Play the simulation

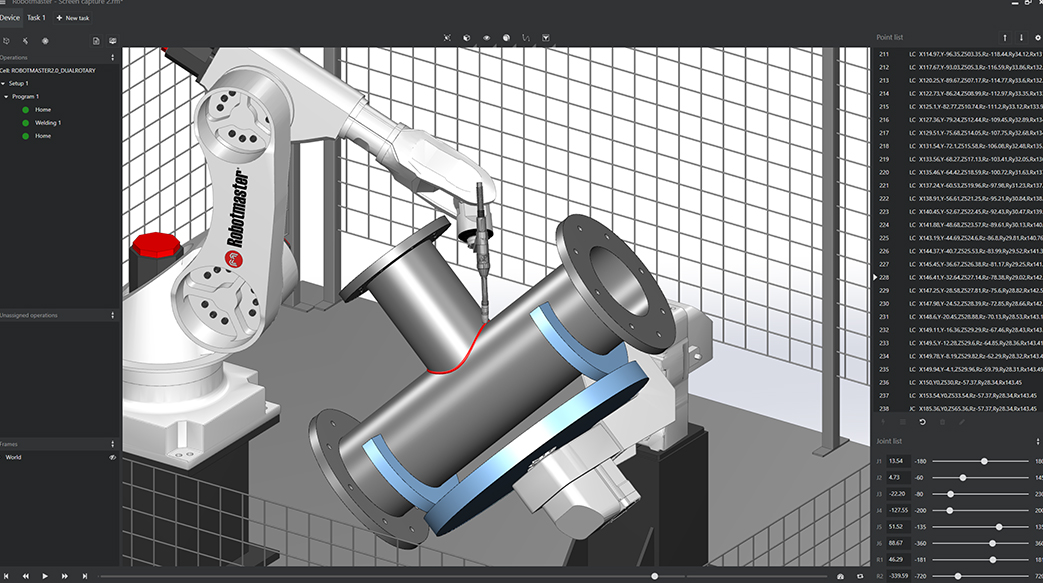point(45,576)
